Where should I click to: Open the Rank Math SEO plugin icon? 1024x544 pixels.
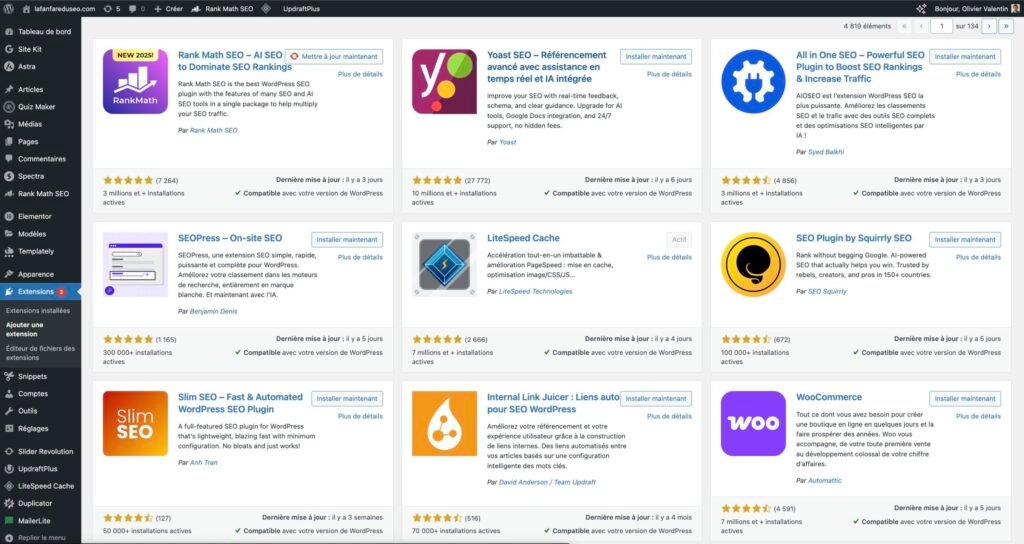coord(135,81)
